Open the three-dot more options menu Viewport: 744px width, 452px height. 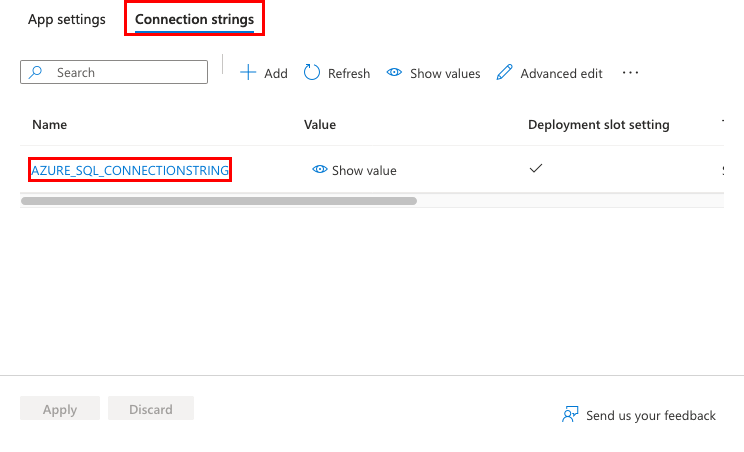click(x=631, y=73)
